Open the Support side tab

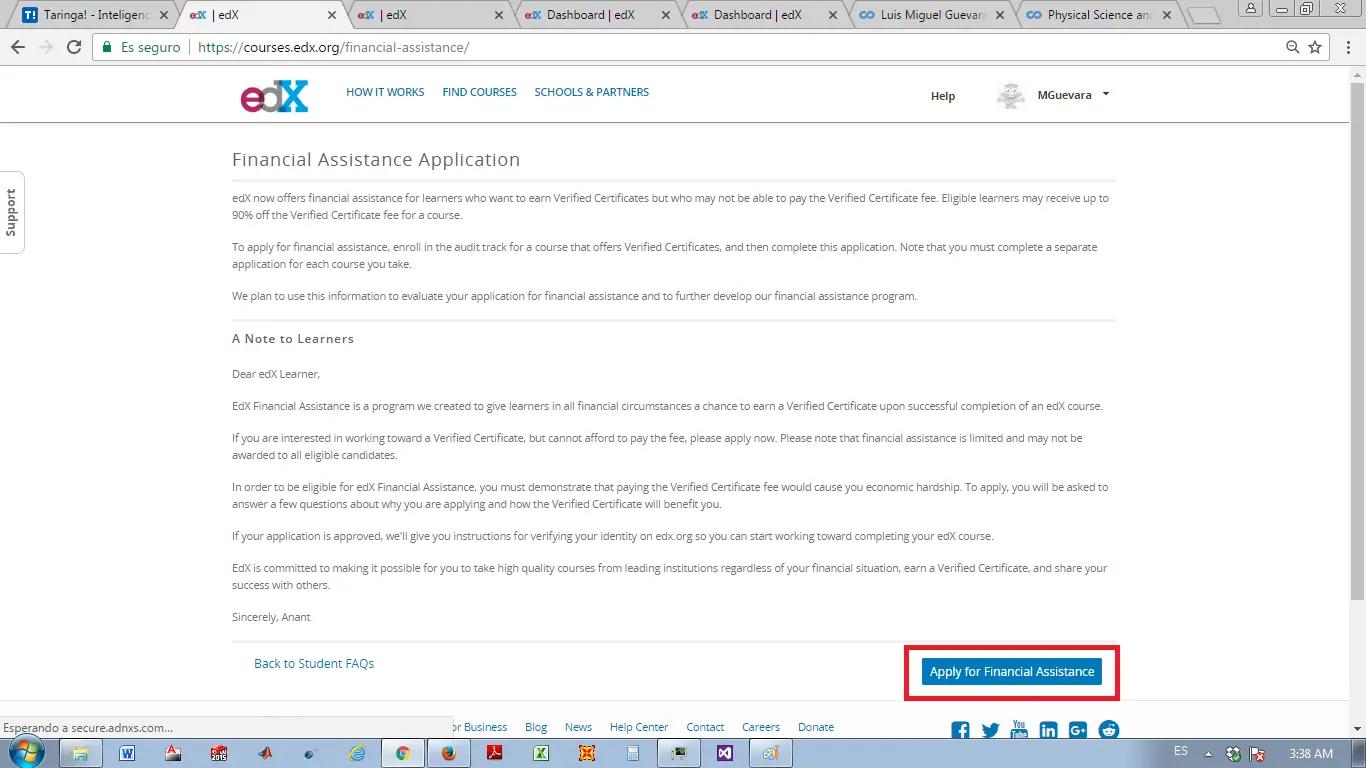12,212
